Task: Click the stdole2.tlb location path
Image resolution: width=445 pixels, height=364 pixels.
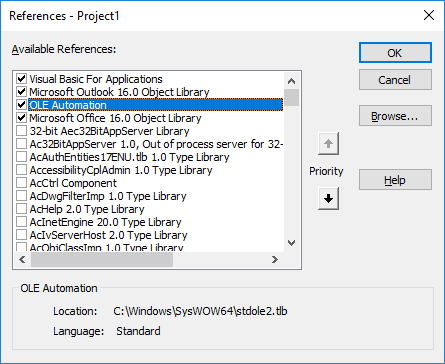Action: (x=200, y=311)
